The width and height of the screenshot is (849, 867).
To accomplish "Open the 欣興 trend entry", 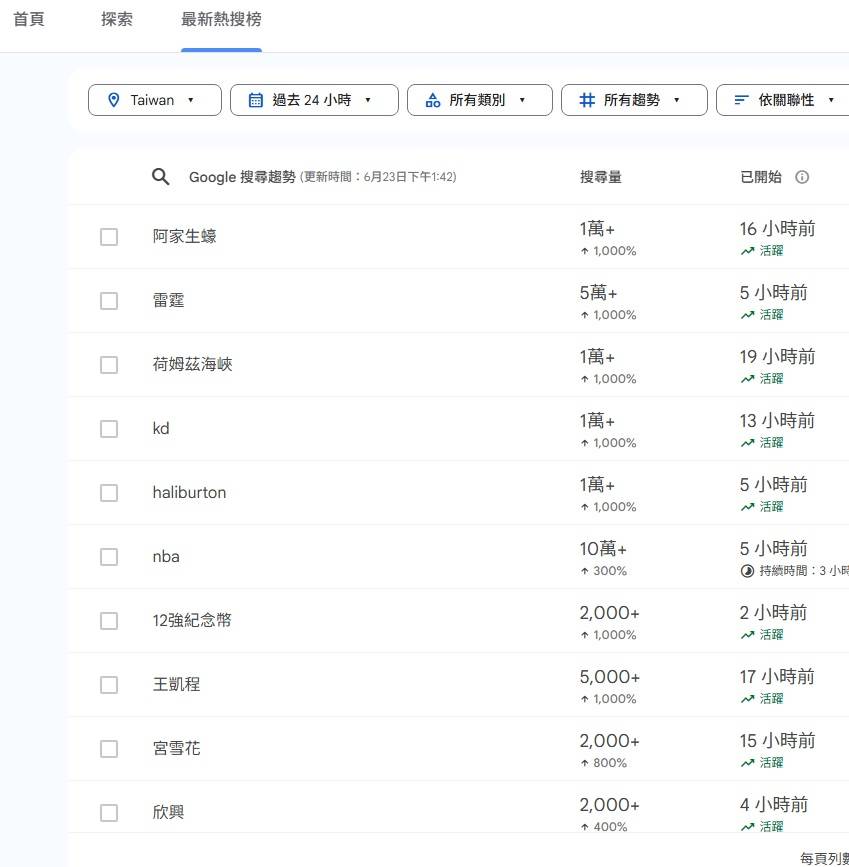I will tap(168, 812).
